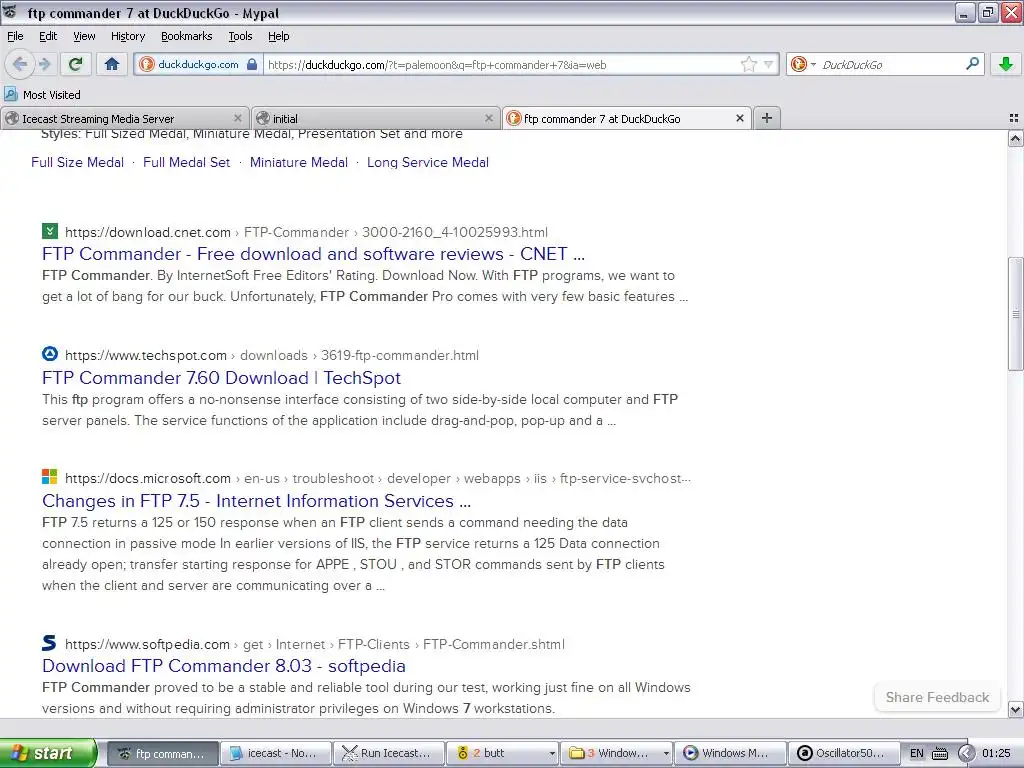The height and width of the screenshot is (768, 1024).
Task: Open the butt taskbar group
Action: [x=503, y=753]
